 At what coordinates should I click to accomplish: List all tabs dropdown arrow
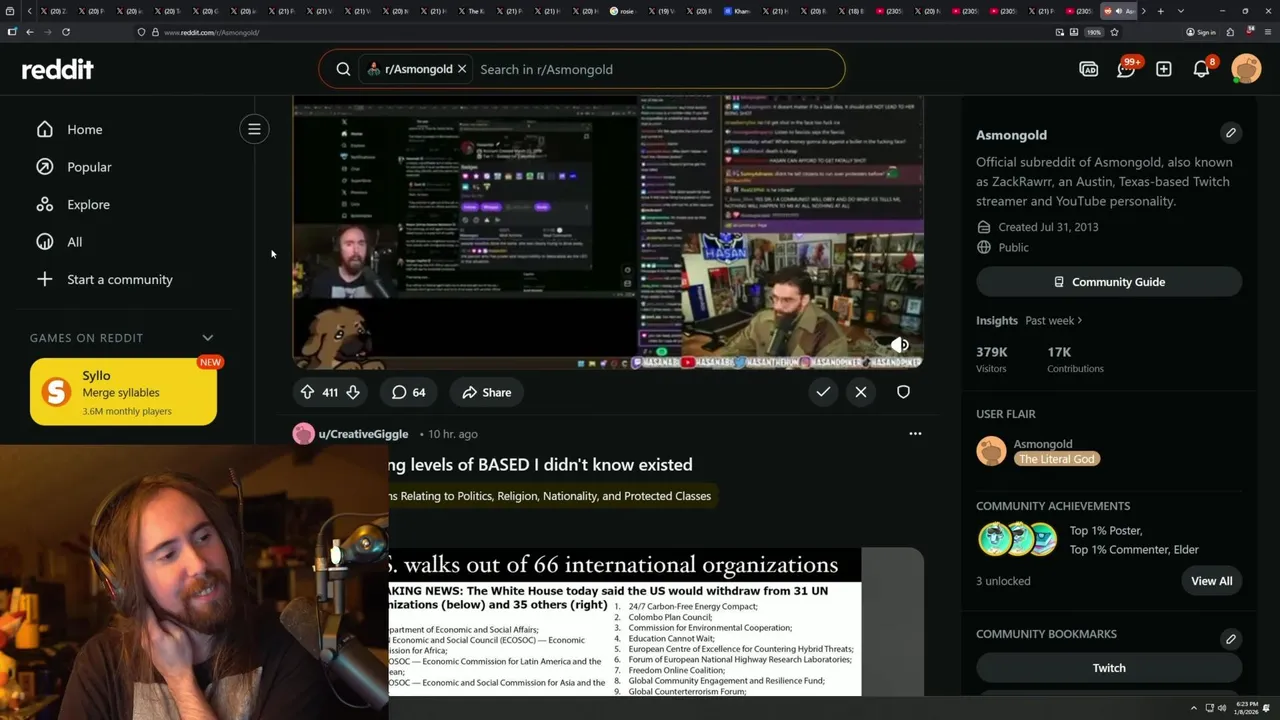click(x=1181, y=11)
